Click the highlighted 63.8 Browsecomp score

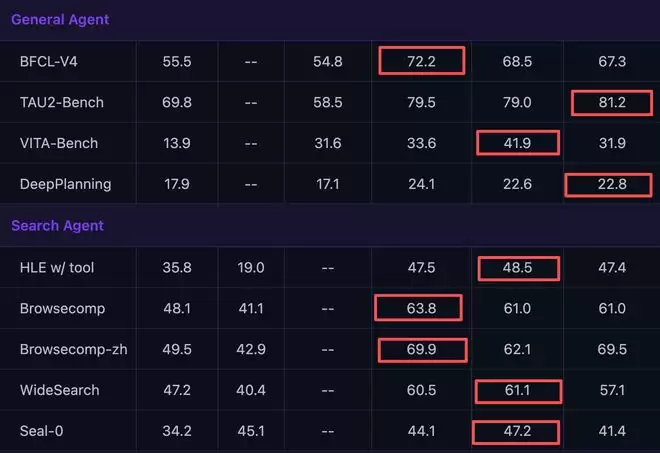421,308
